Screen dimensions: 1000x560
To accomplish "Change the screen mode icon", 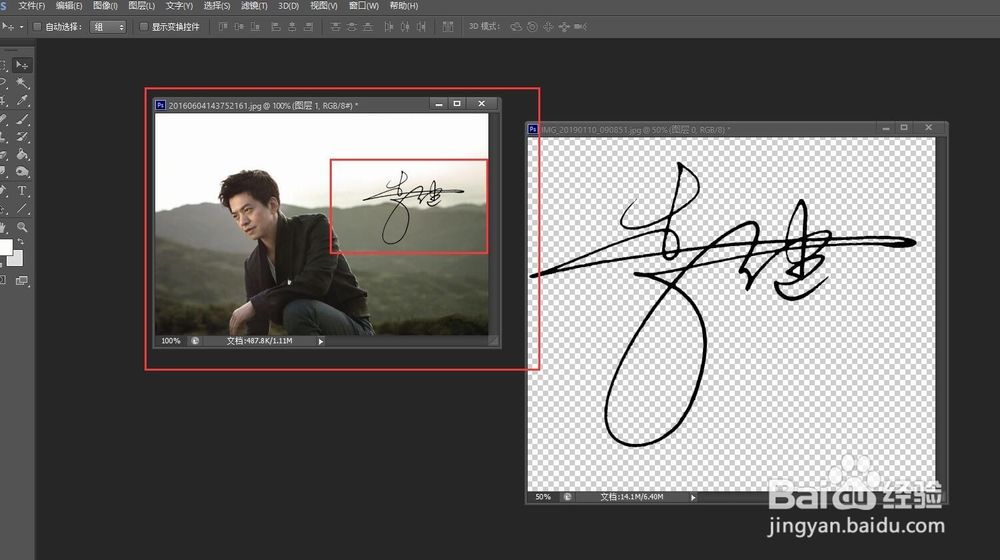I will [22, 281].
